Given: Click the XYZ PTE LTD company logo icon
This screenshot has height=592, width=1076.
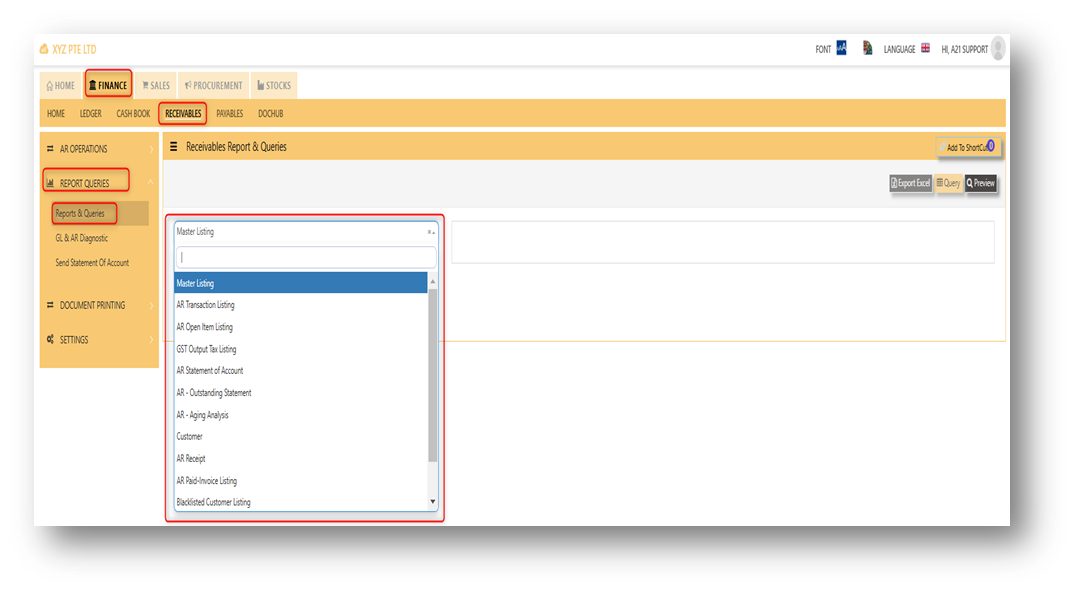Looking at the screenshot, I should 44,49.
